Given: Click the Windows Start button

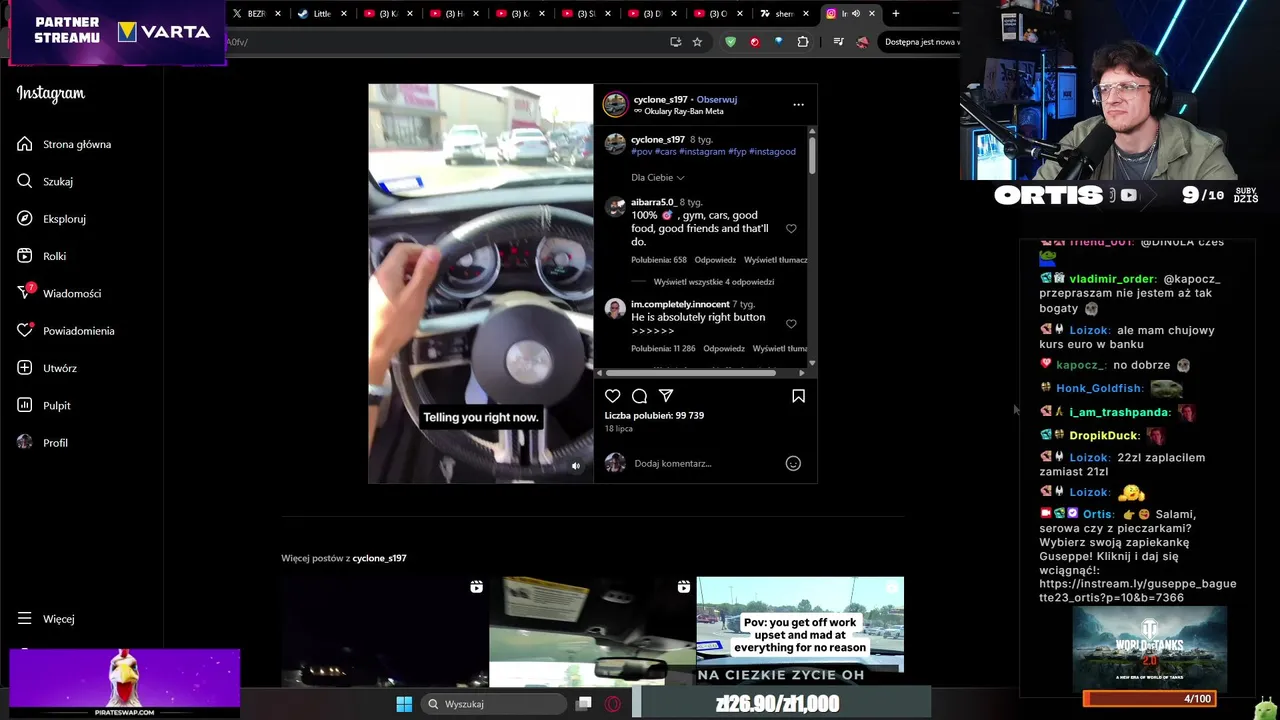Looking at the screenshot, I should click(x=404, y=704).
